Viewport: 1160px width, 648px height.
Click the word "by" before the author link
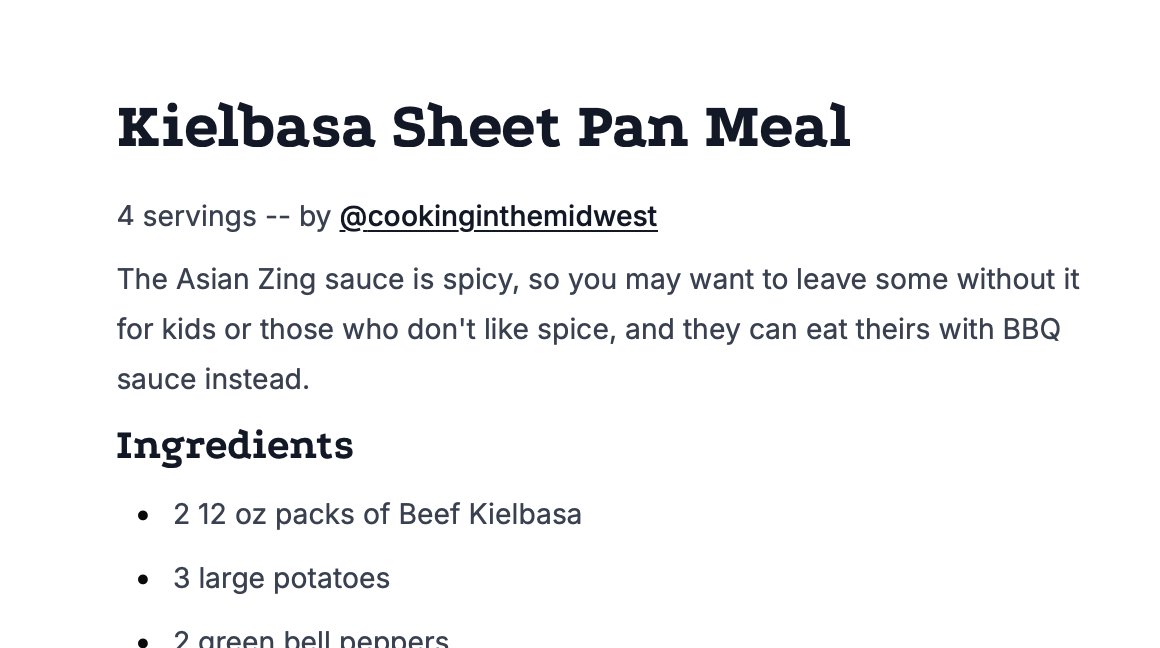pos(314,216)
